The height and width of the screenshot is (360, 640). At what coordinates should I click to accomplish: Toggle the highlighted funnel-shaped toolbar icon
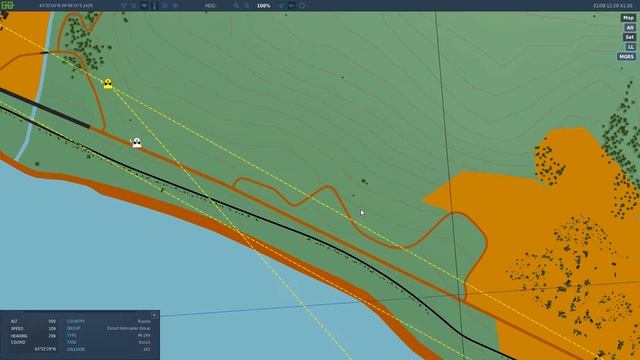(144, 6)
